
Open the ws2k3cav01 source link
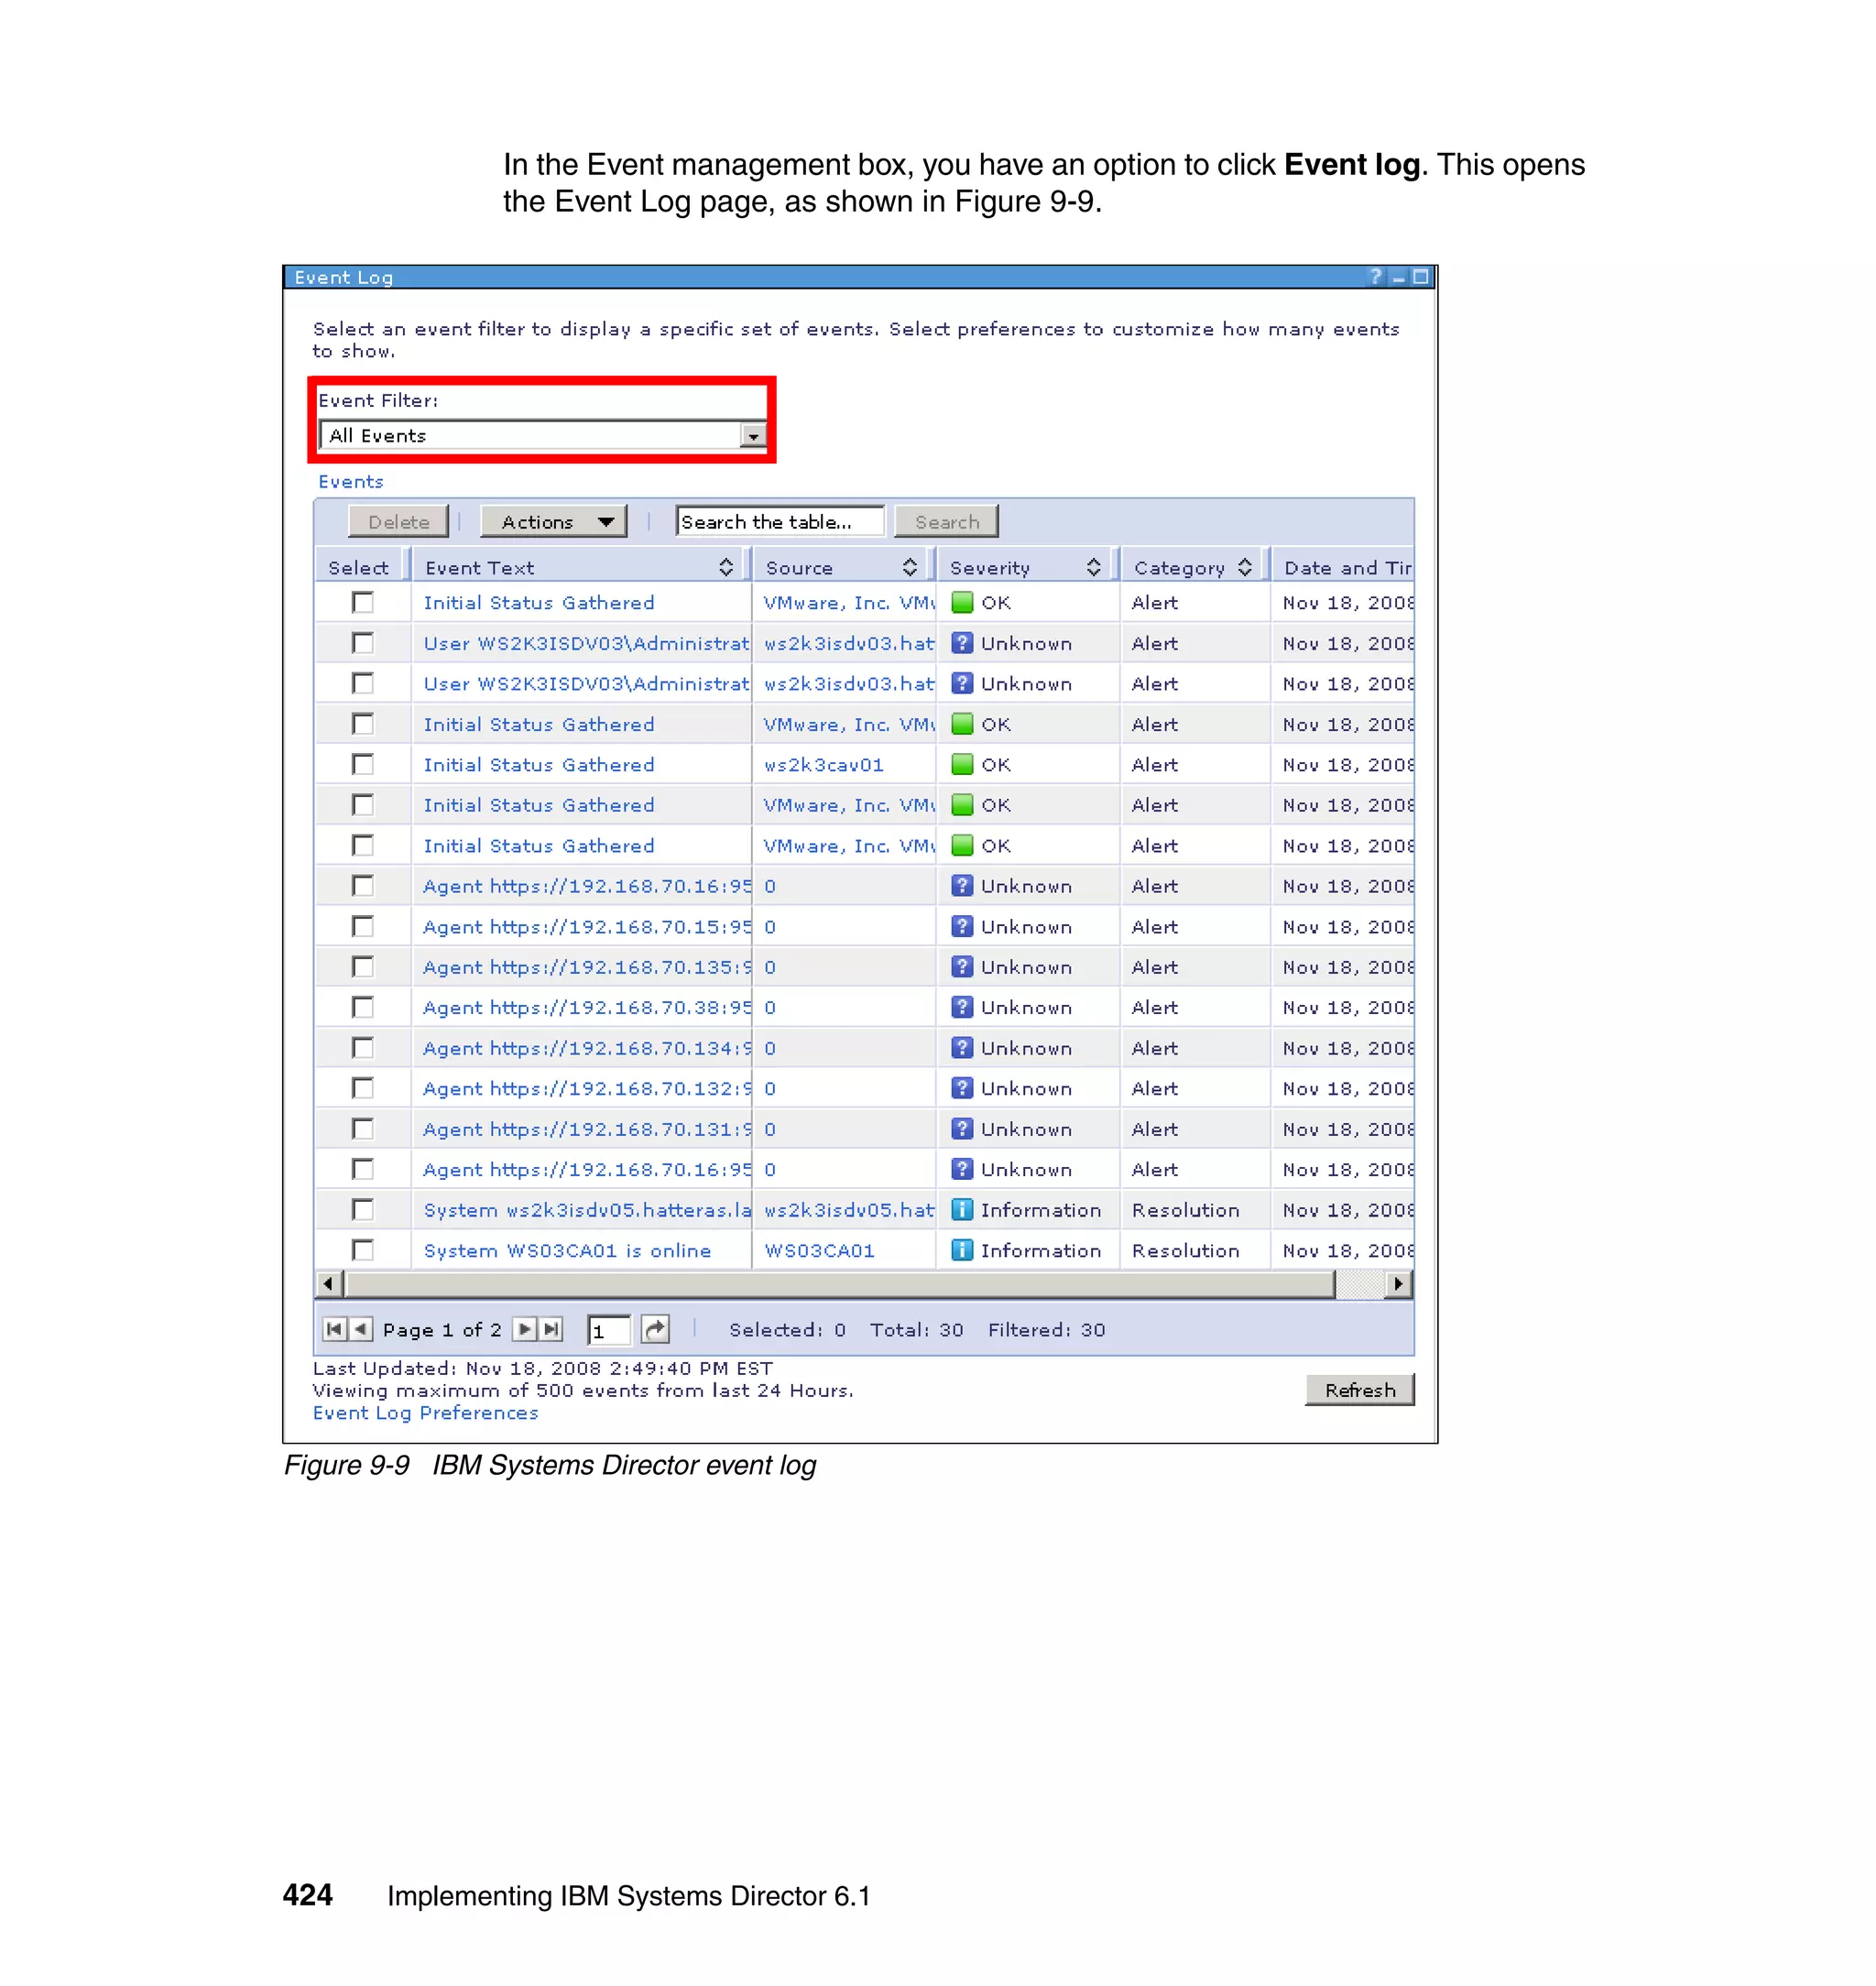[x=824, y=764]
